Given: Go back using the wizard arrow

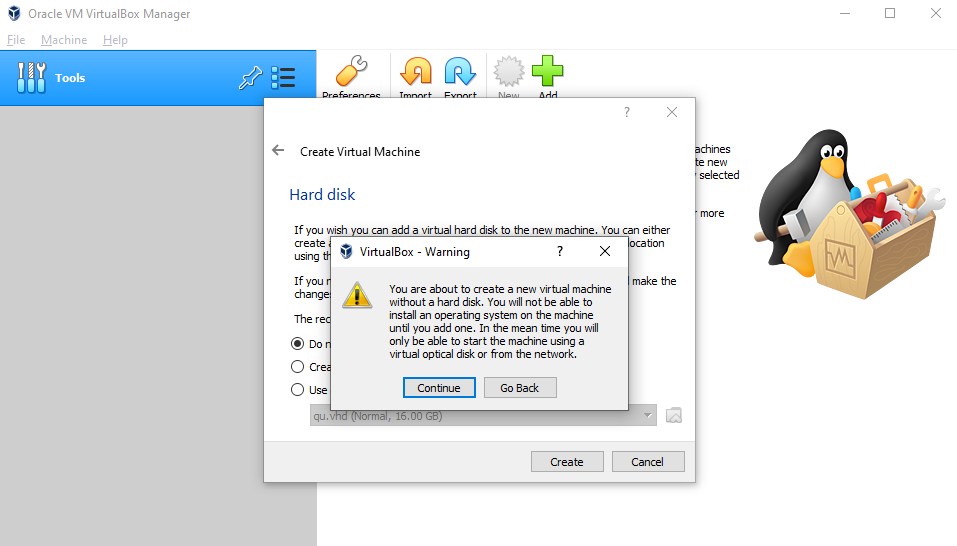Looking at the screenshot, I should point(278,150).
